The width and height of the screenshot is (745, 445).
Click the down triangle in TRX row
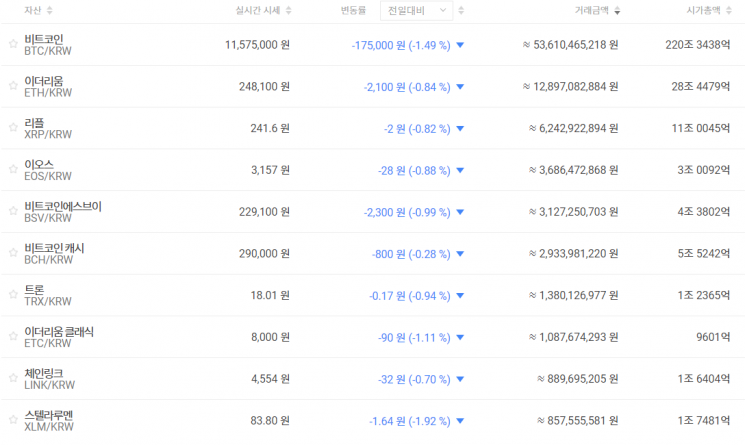(460, 296)
